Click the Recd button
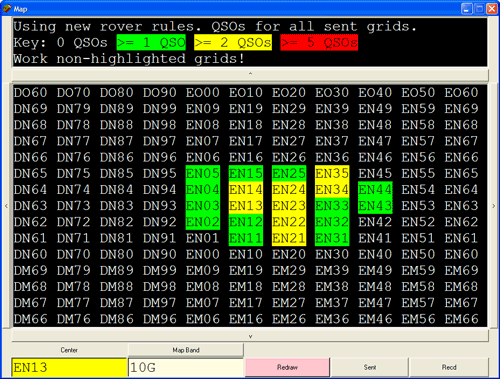The image size is (500, 379). click(x=449, y=367)
